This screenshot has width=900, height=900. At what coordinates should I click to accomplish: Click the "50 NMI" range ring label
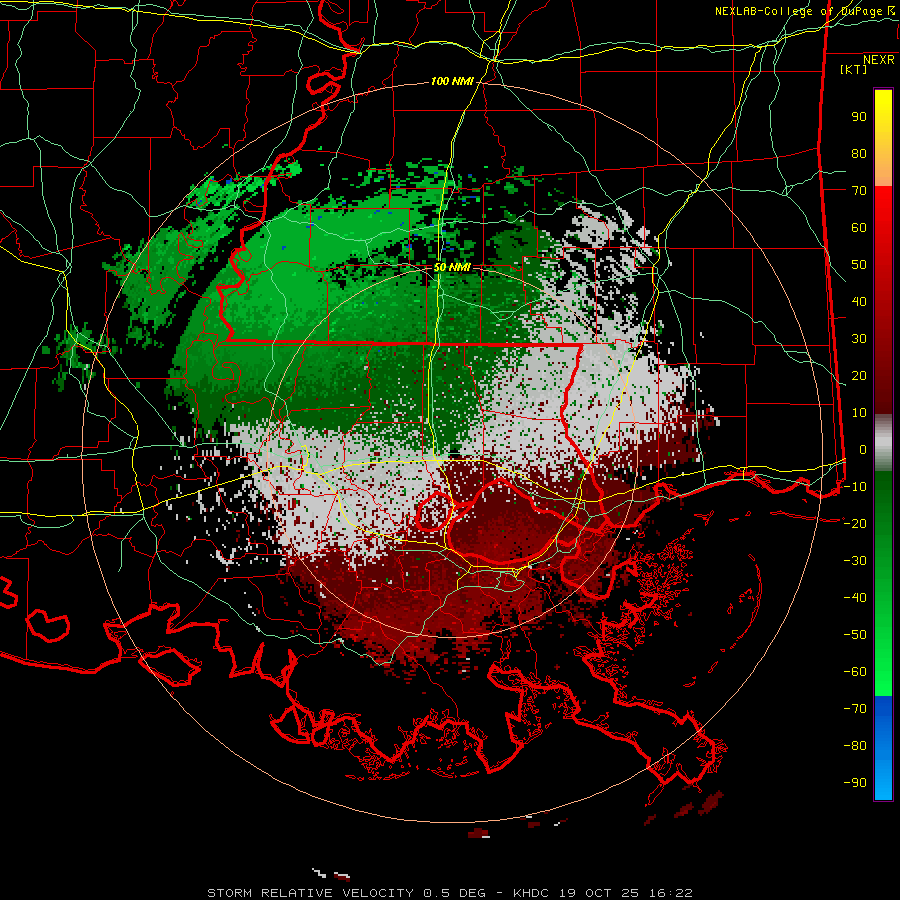[x=452, y=267]
